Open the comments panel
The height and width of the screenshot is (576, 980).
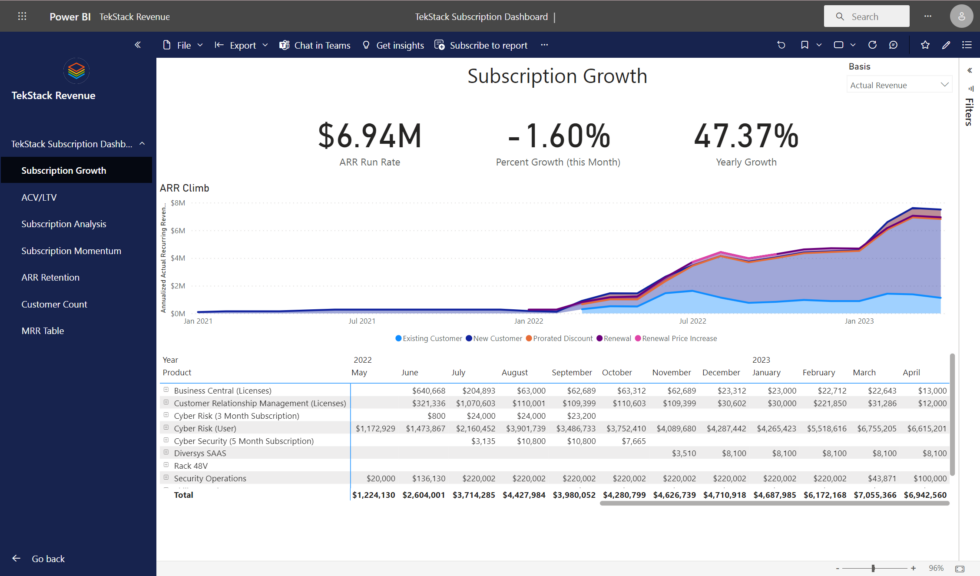click(894, 45)
